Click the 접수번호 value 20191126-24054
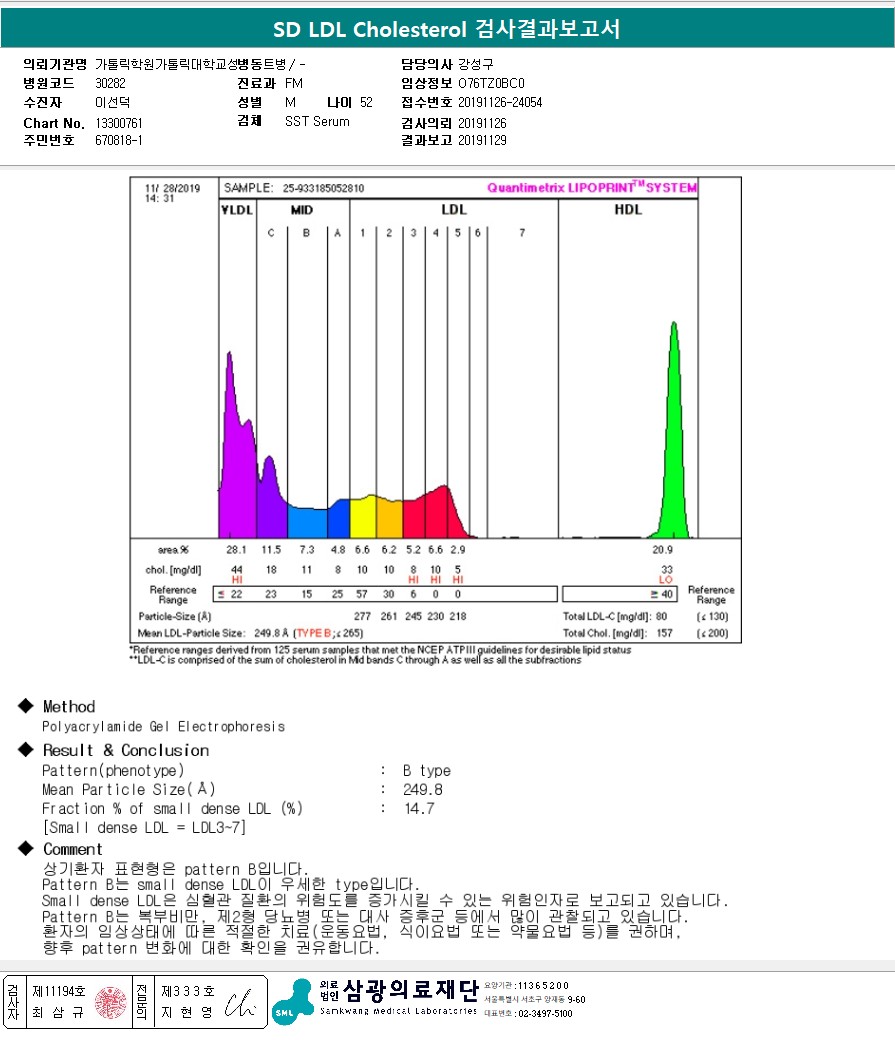This screenshot has width=895, height=1040. [500, 102]
